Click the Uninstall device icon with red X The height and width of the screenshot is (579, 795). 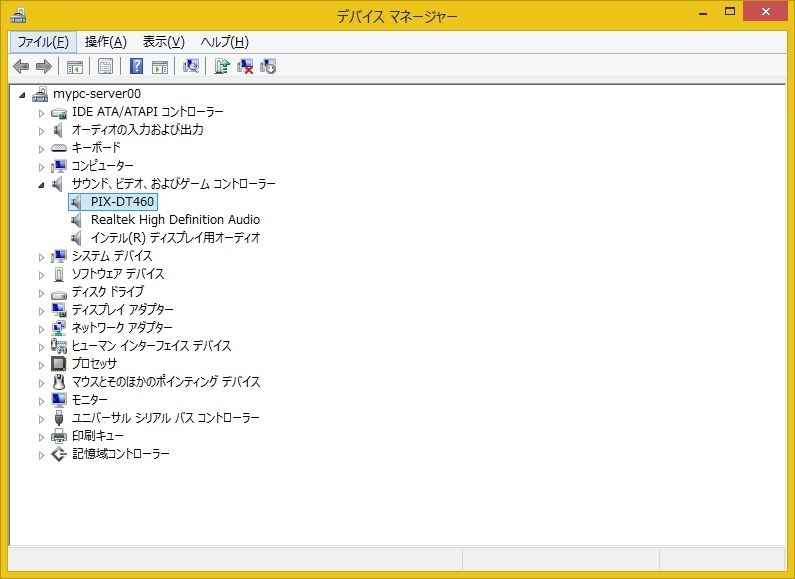245,66
